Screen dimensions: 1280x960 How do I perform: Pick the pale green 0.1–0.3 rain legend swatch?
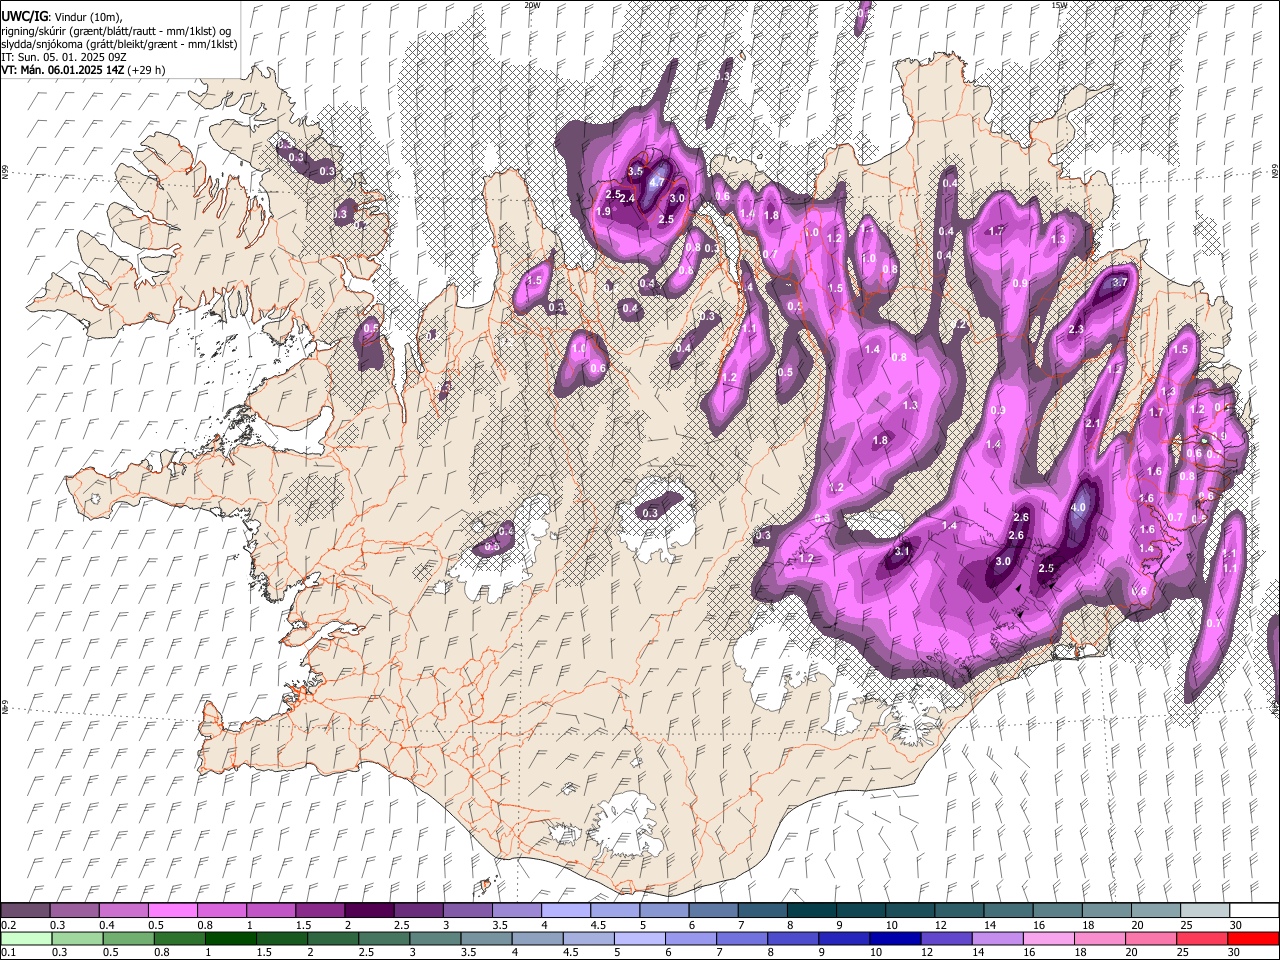[27, 938]
